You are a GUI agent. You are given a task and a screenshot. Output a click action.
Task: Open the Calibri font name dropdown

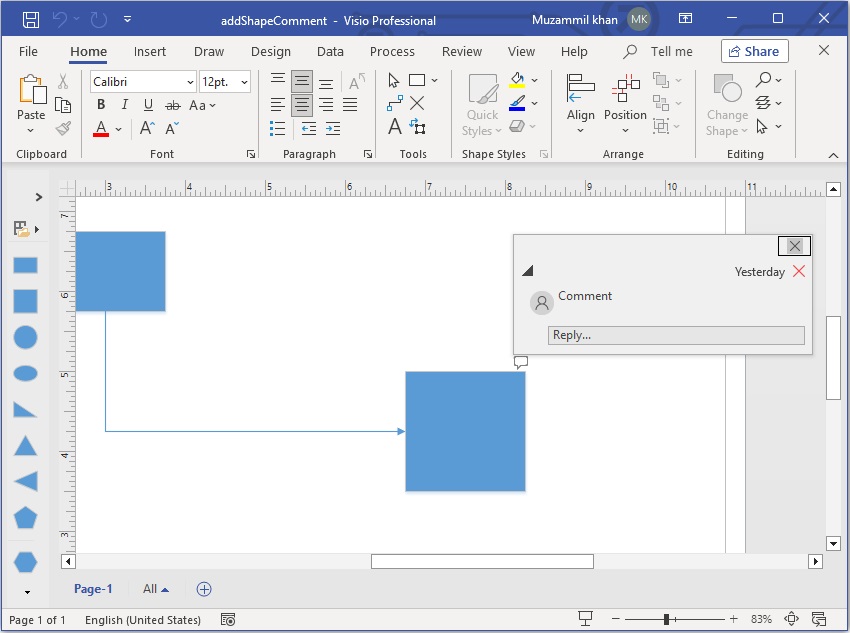pyautogui.click(x=190, y=82)
